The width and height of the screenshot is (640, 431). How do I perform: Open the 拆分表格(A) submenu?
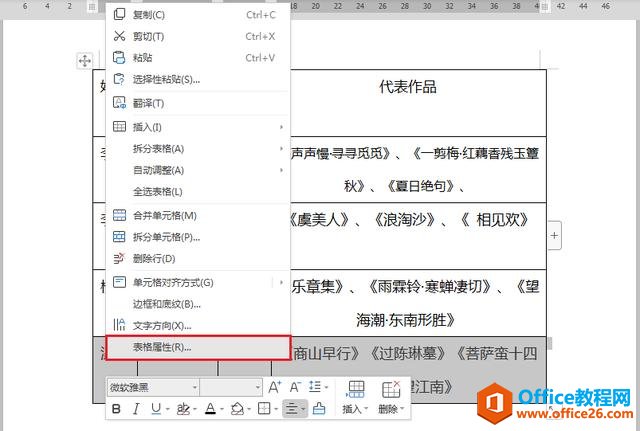[198, 149]
